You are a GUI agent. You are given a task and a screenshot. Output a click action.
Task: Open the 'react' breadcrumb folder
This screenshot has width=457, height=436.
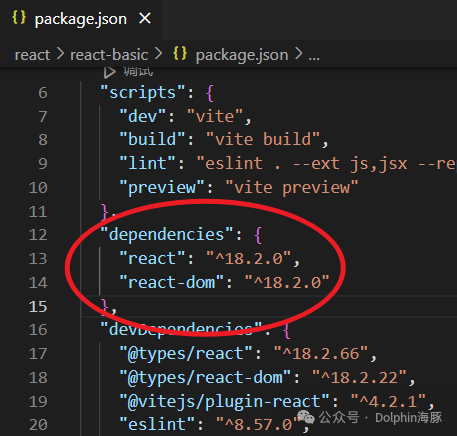pos(32,55)
